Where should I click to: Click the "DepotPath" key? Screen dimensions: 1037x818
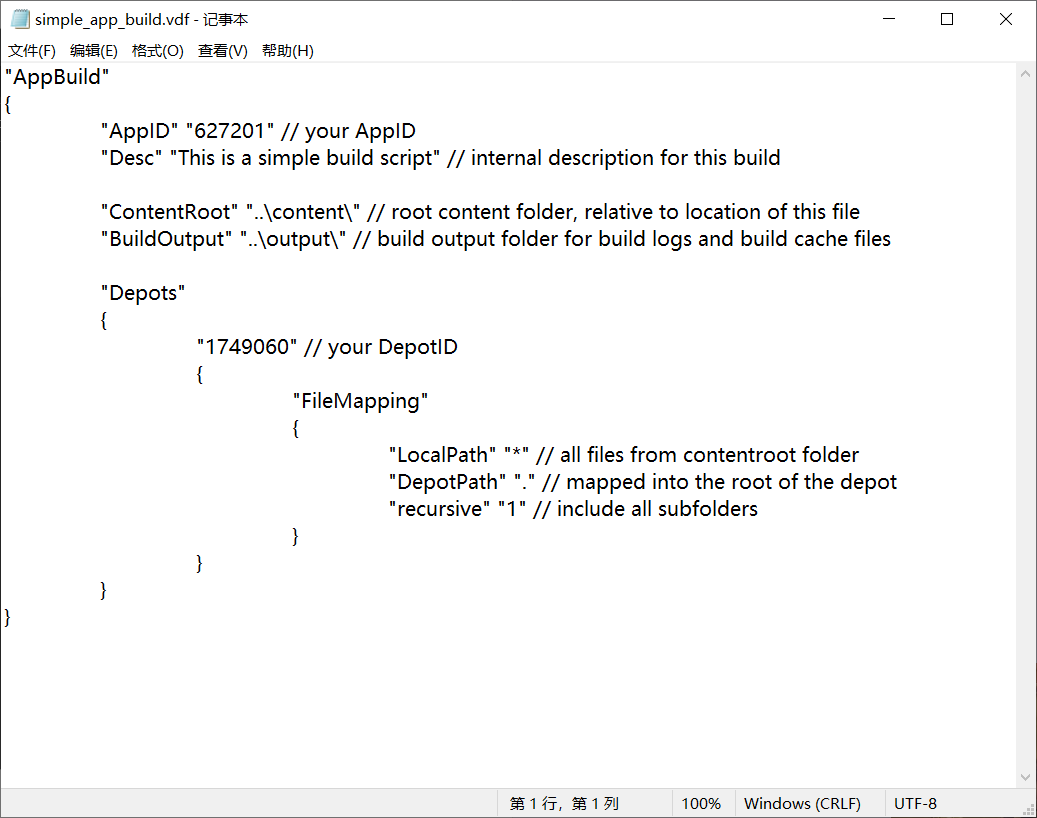point(448,482)
